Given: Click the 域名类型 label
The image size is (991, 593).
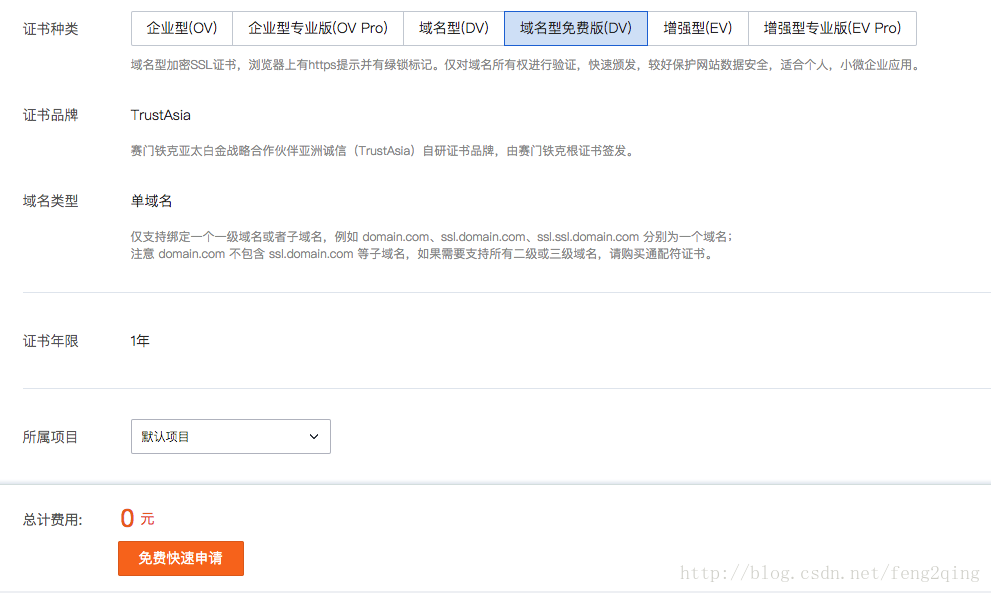Looking at the screenshot, I should 51,201.
